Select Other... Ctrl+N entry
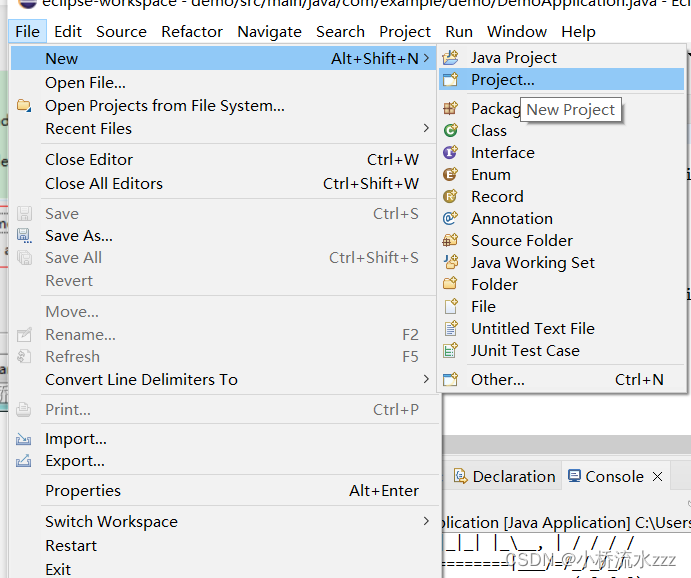The image size is (691, 578). tap(561, 379)
